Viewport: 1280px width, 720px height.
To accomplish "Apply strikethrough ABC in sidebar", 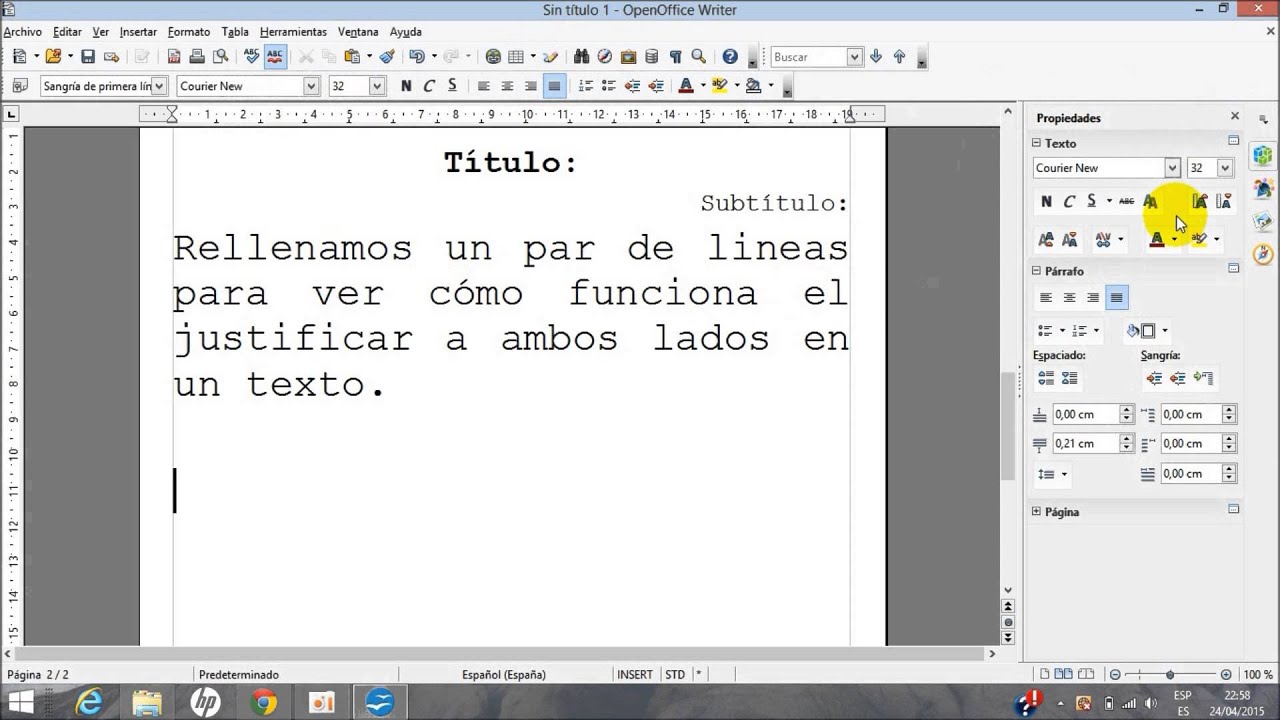I will tap(1127, 201).
